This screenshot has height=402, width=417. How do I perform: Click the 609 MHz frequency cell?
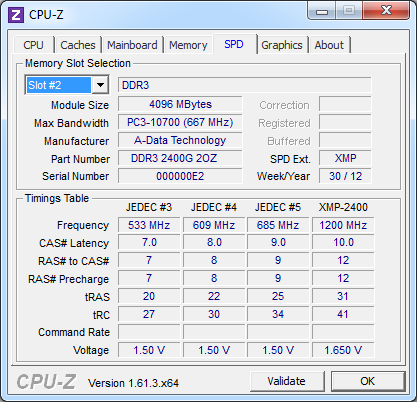[x=214, y=225]
